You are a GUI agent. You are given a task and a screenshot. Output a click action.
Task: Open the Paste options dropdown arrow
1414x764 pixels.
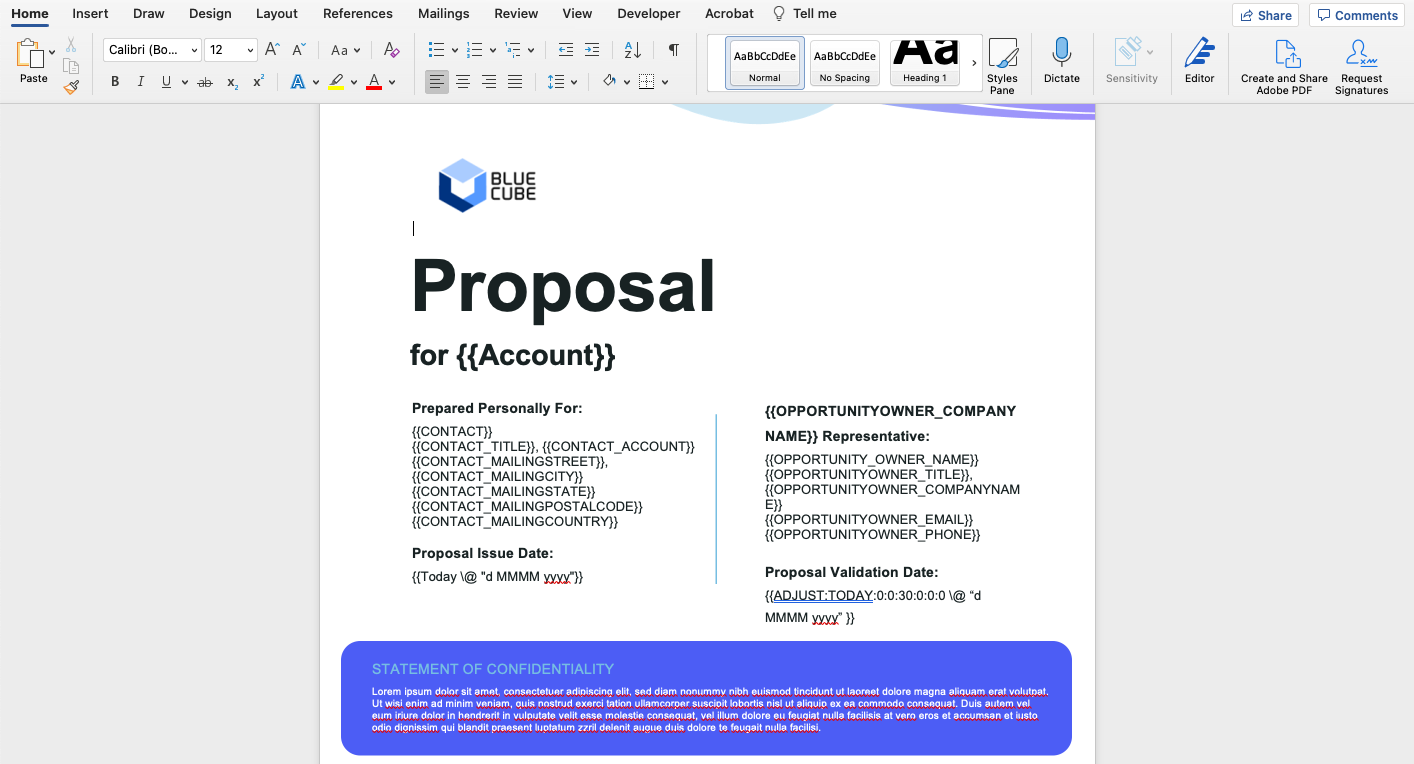[x=52, y=53]
